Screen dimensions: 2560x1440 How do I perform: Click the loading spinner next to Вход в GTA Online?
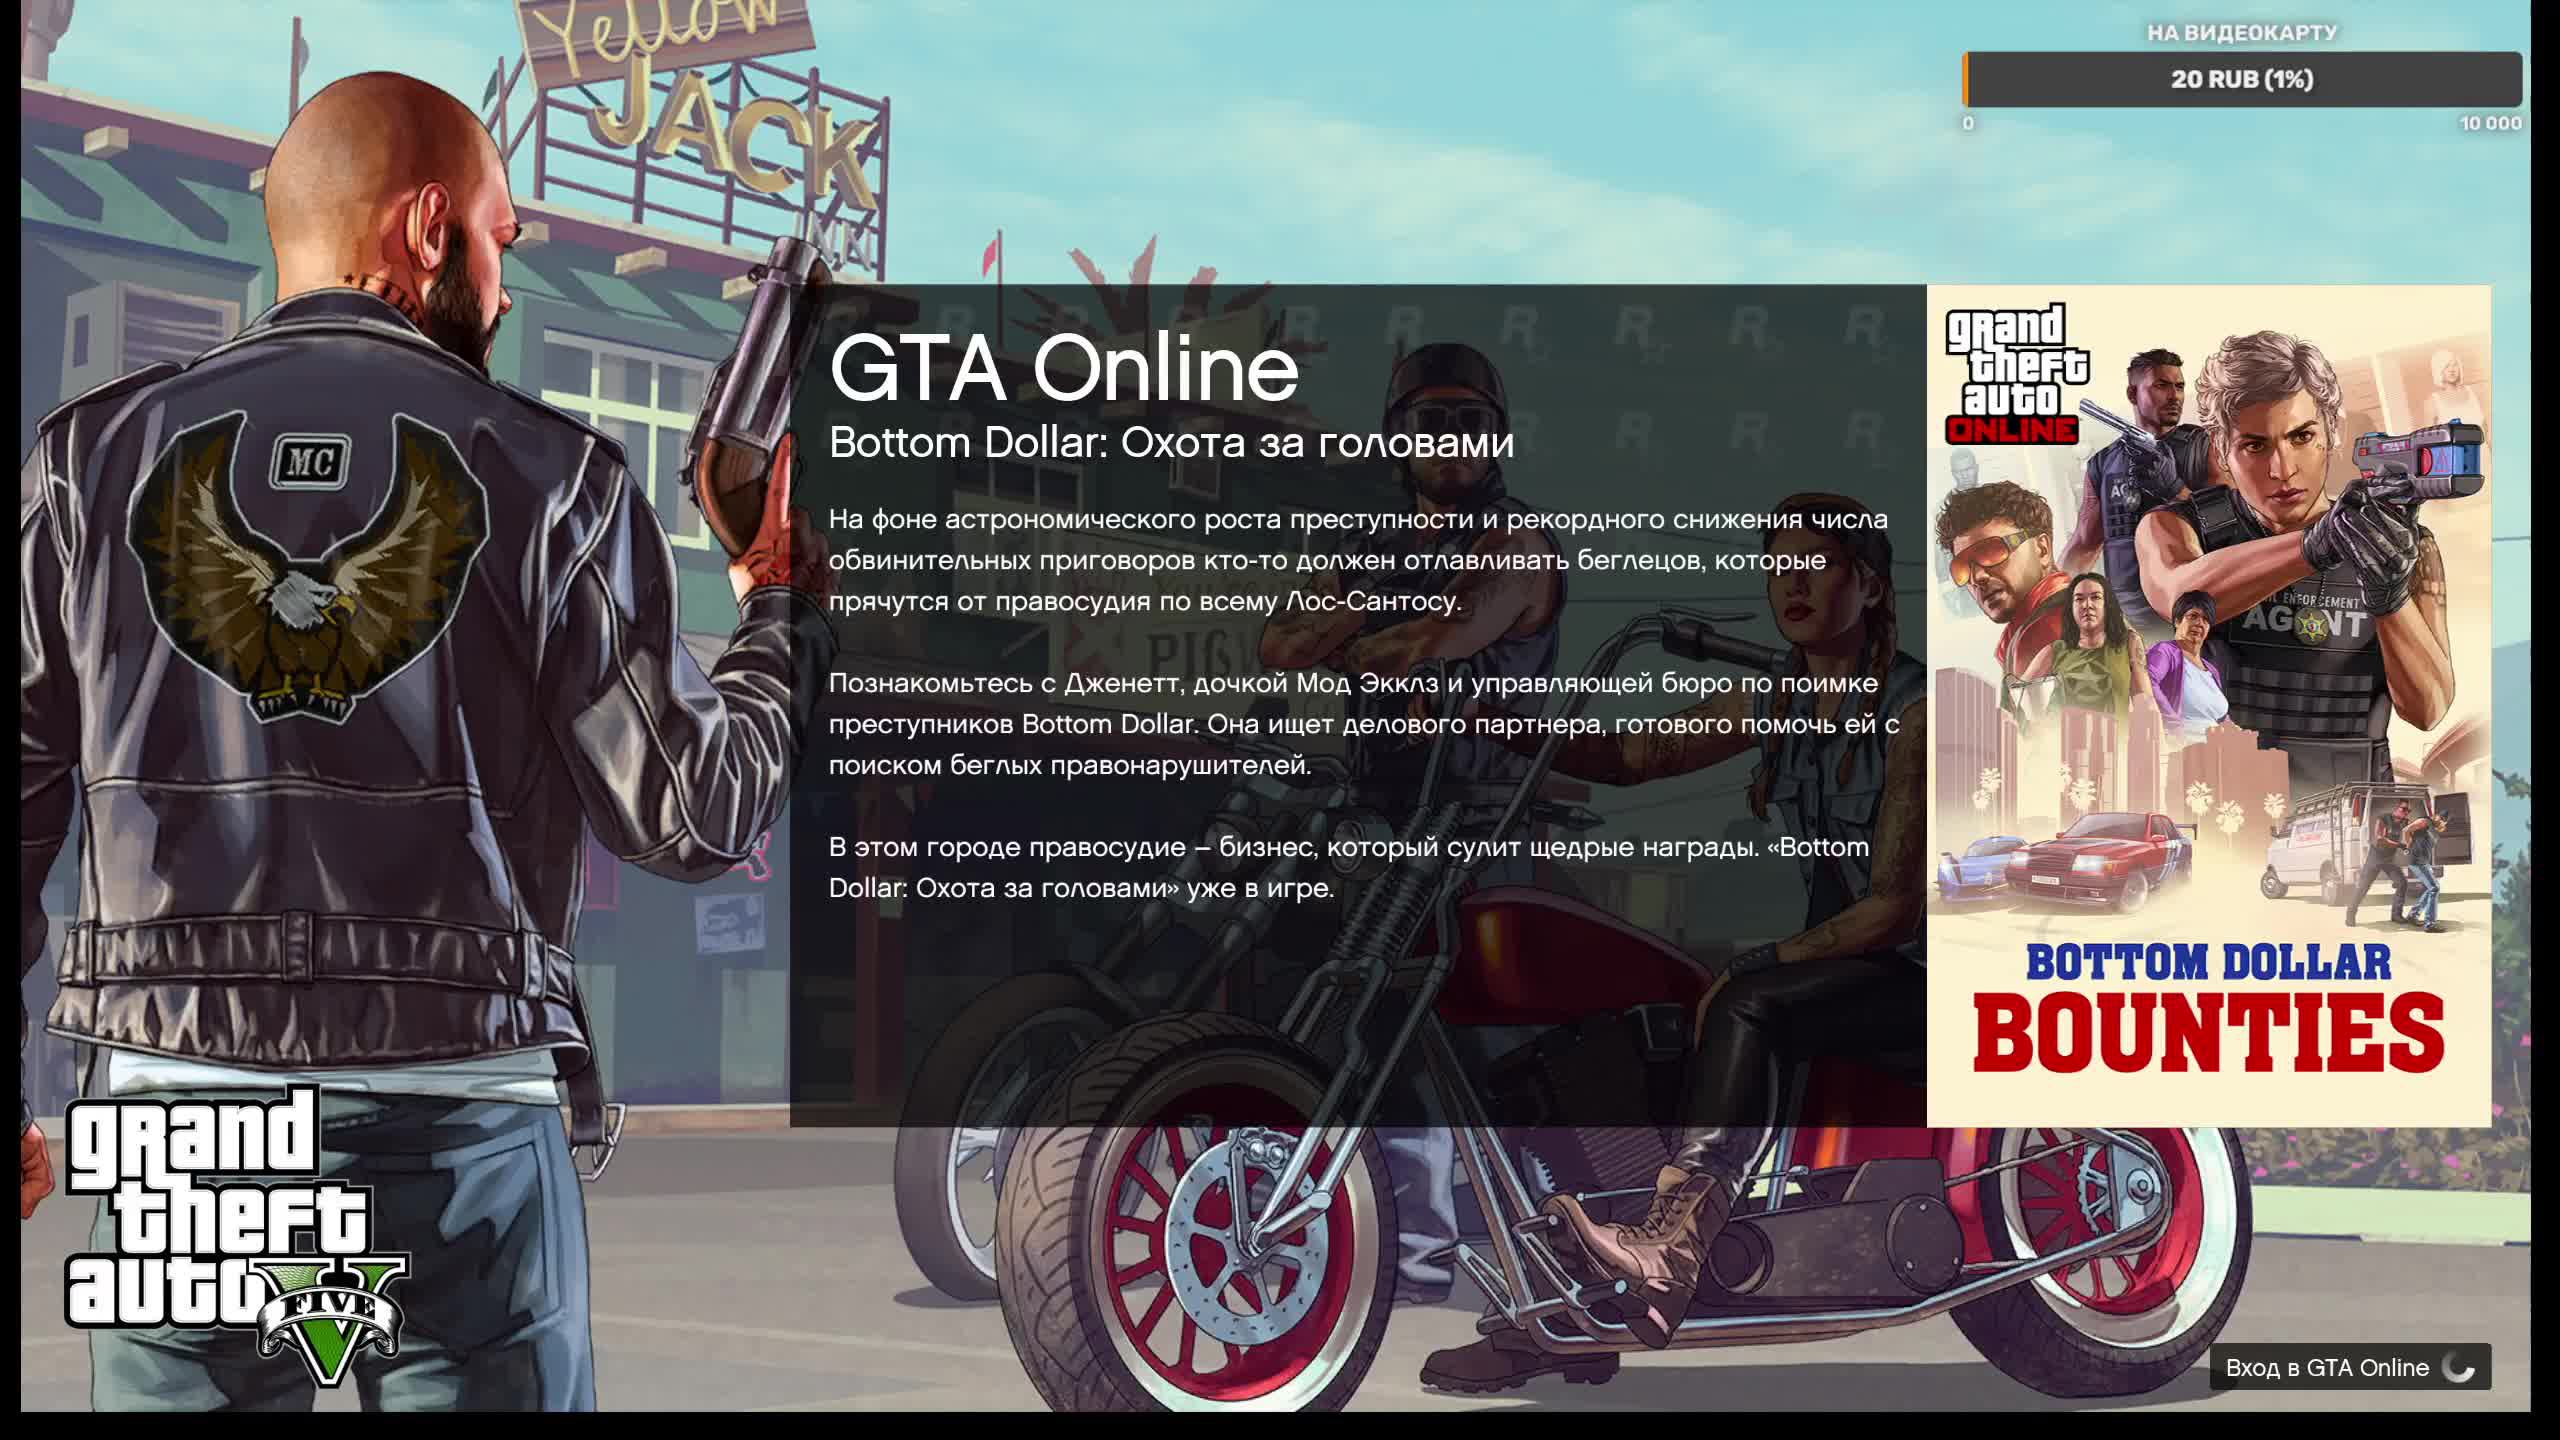(2458, 1367)
